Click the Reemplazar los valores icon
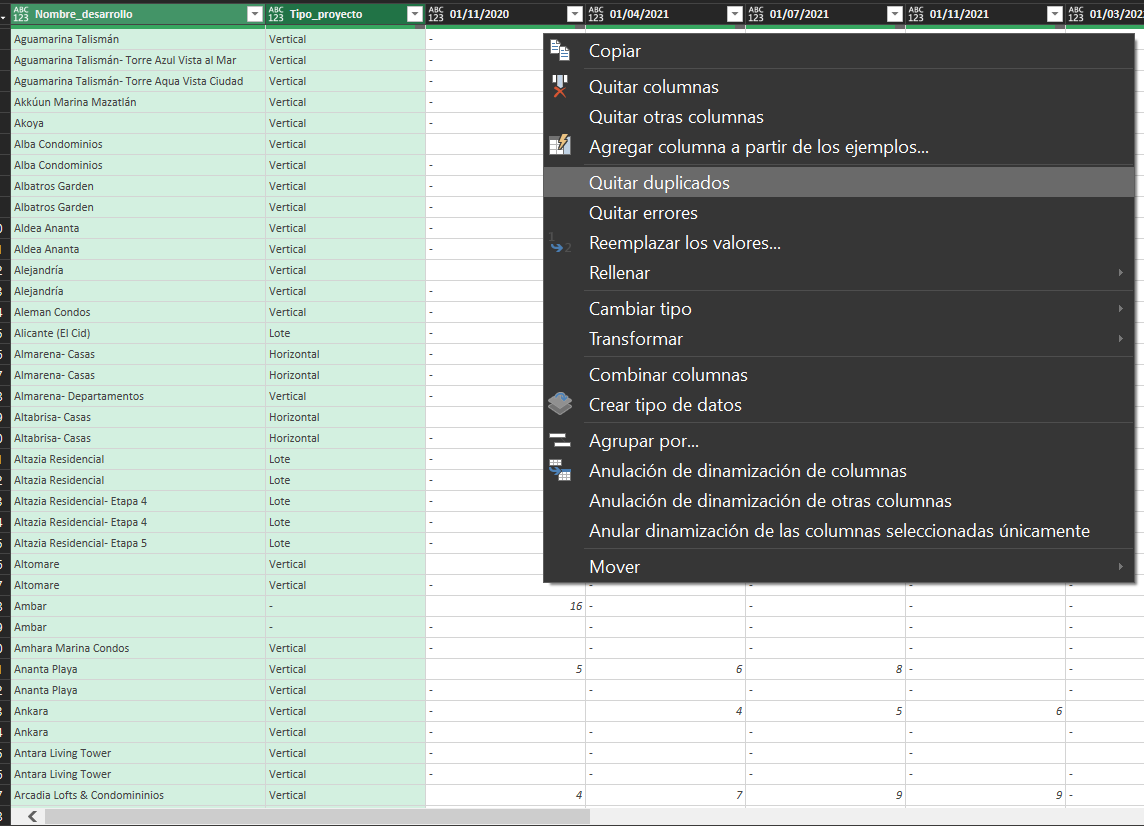This screenshot has width=1144, height=826. 560,243
